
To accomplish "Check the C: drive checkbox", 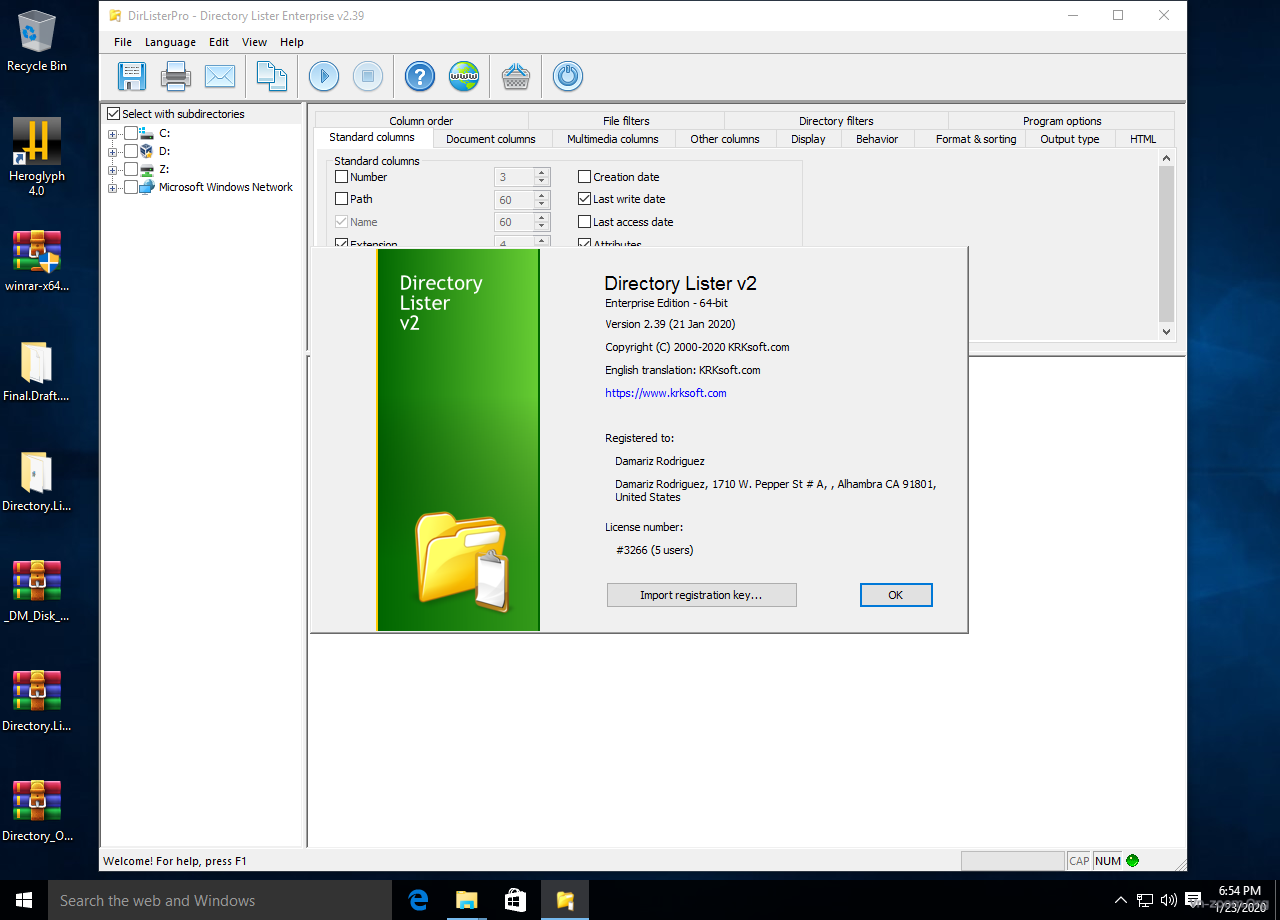I will pyautogui.click(x=131, y=133).
